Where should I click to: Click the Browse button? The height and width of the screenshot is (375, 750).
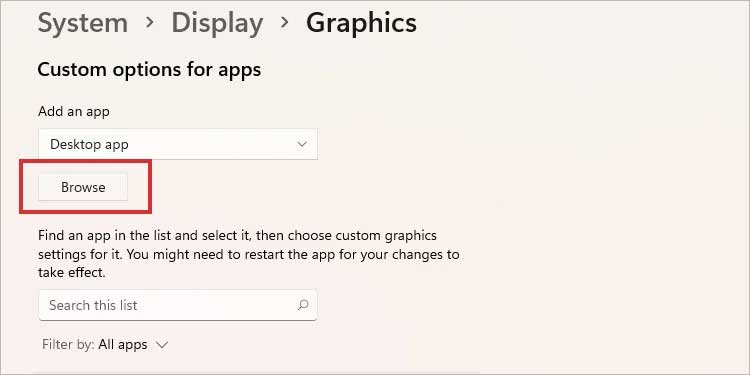coord(83,187)
